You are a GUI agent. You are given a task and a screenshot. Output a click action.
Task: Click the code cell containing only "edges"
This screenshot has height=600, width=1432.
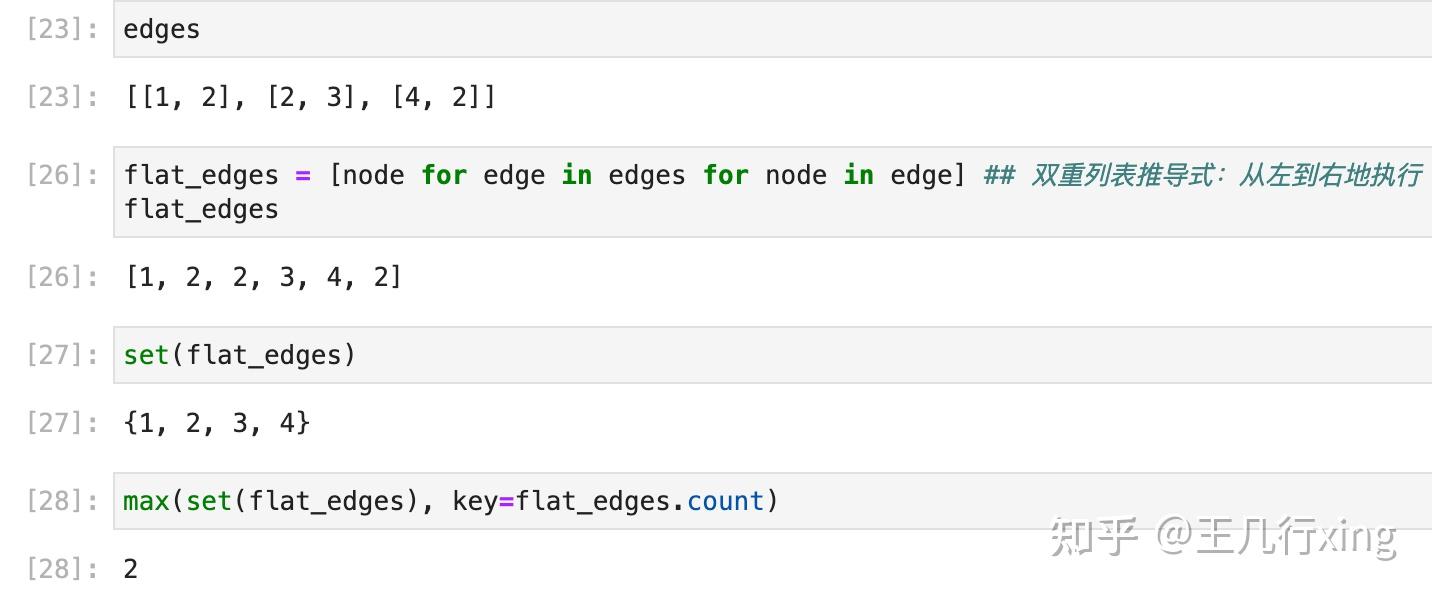tap(700, 30)
